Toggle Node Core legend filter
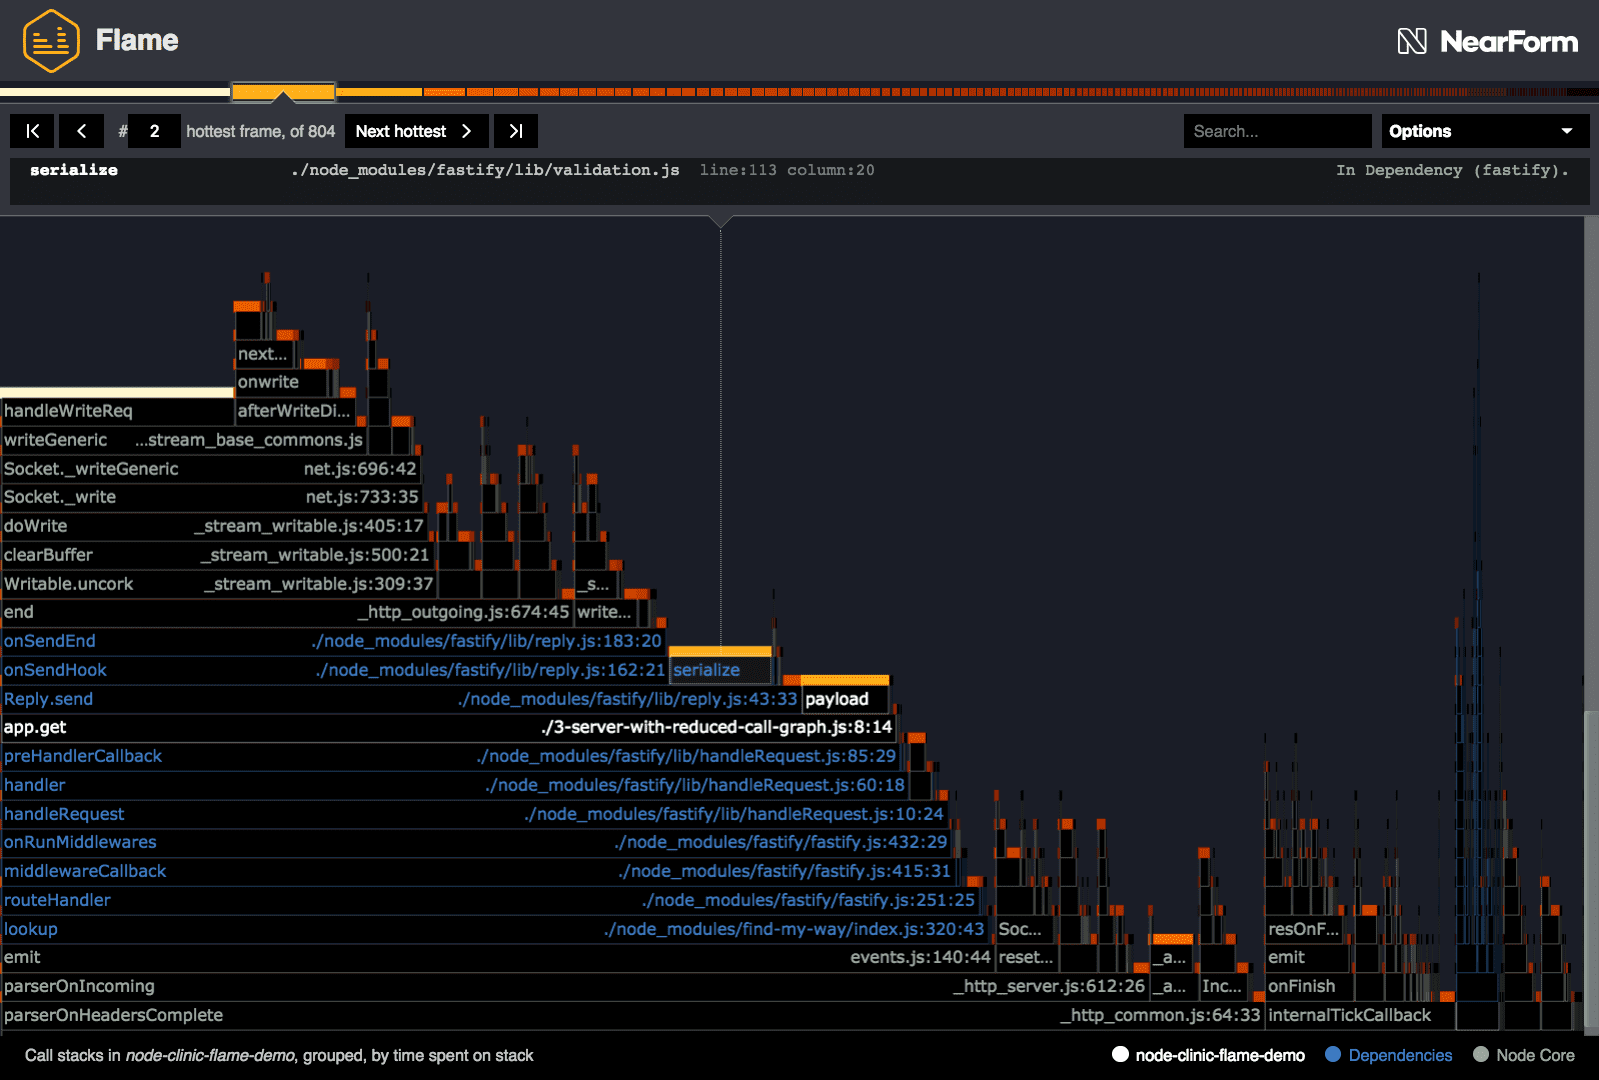The width and height of the screenshot is (1599, 1080). [1523, 1055]
